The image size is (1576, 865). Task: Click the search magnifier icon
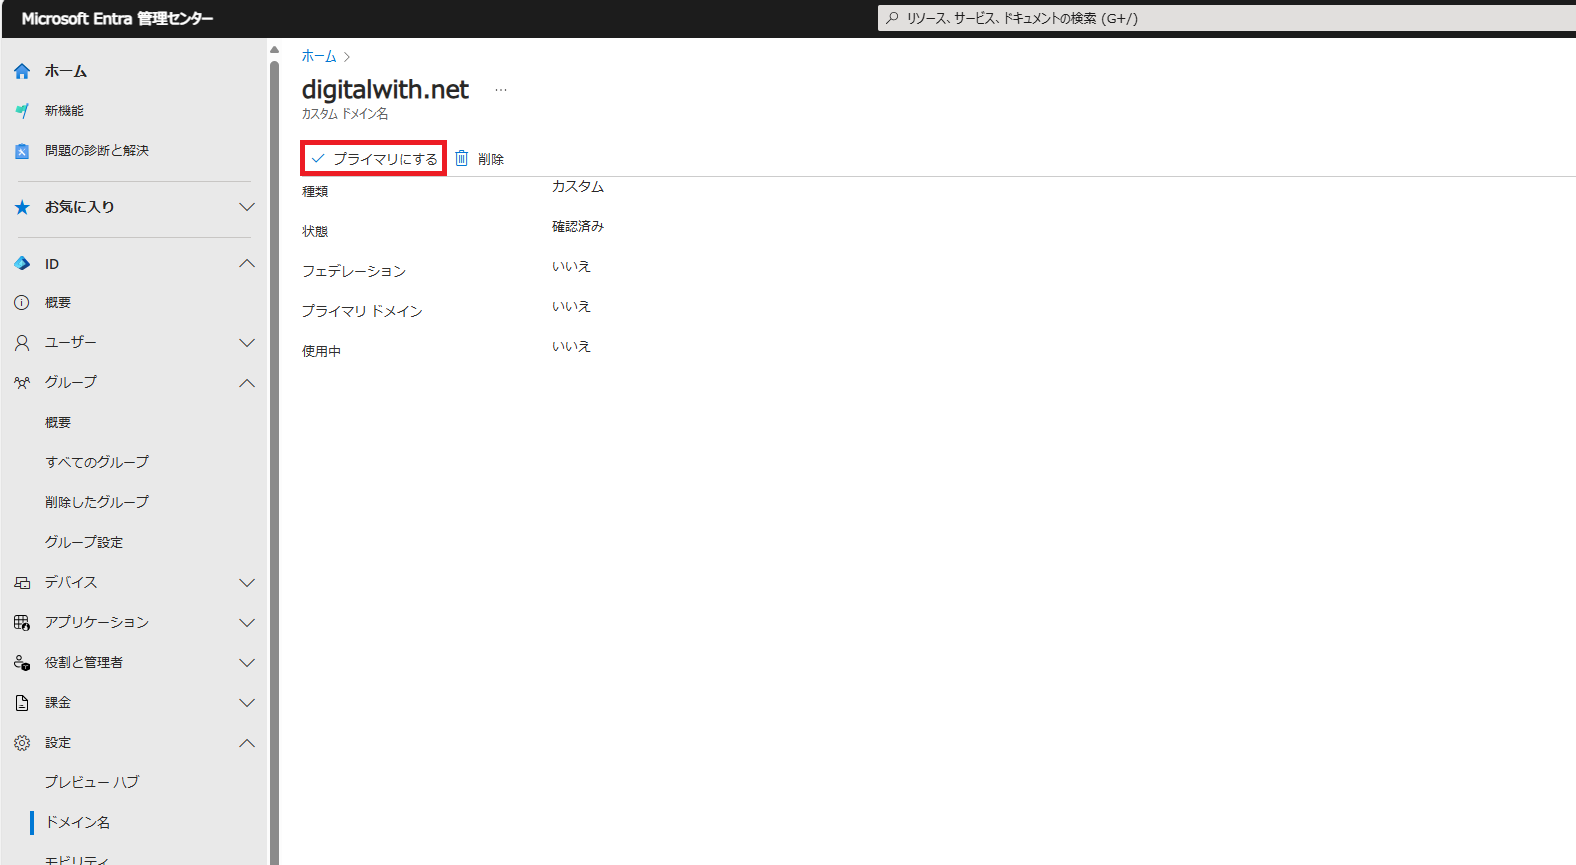892,18
